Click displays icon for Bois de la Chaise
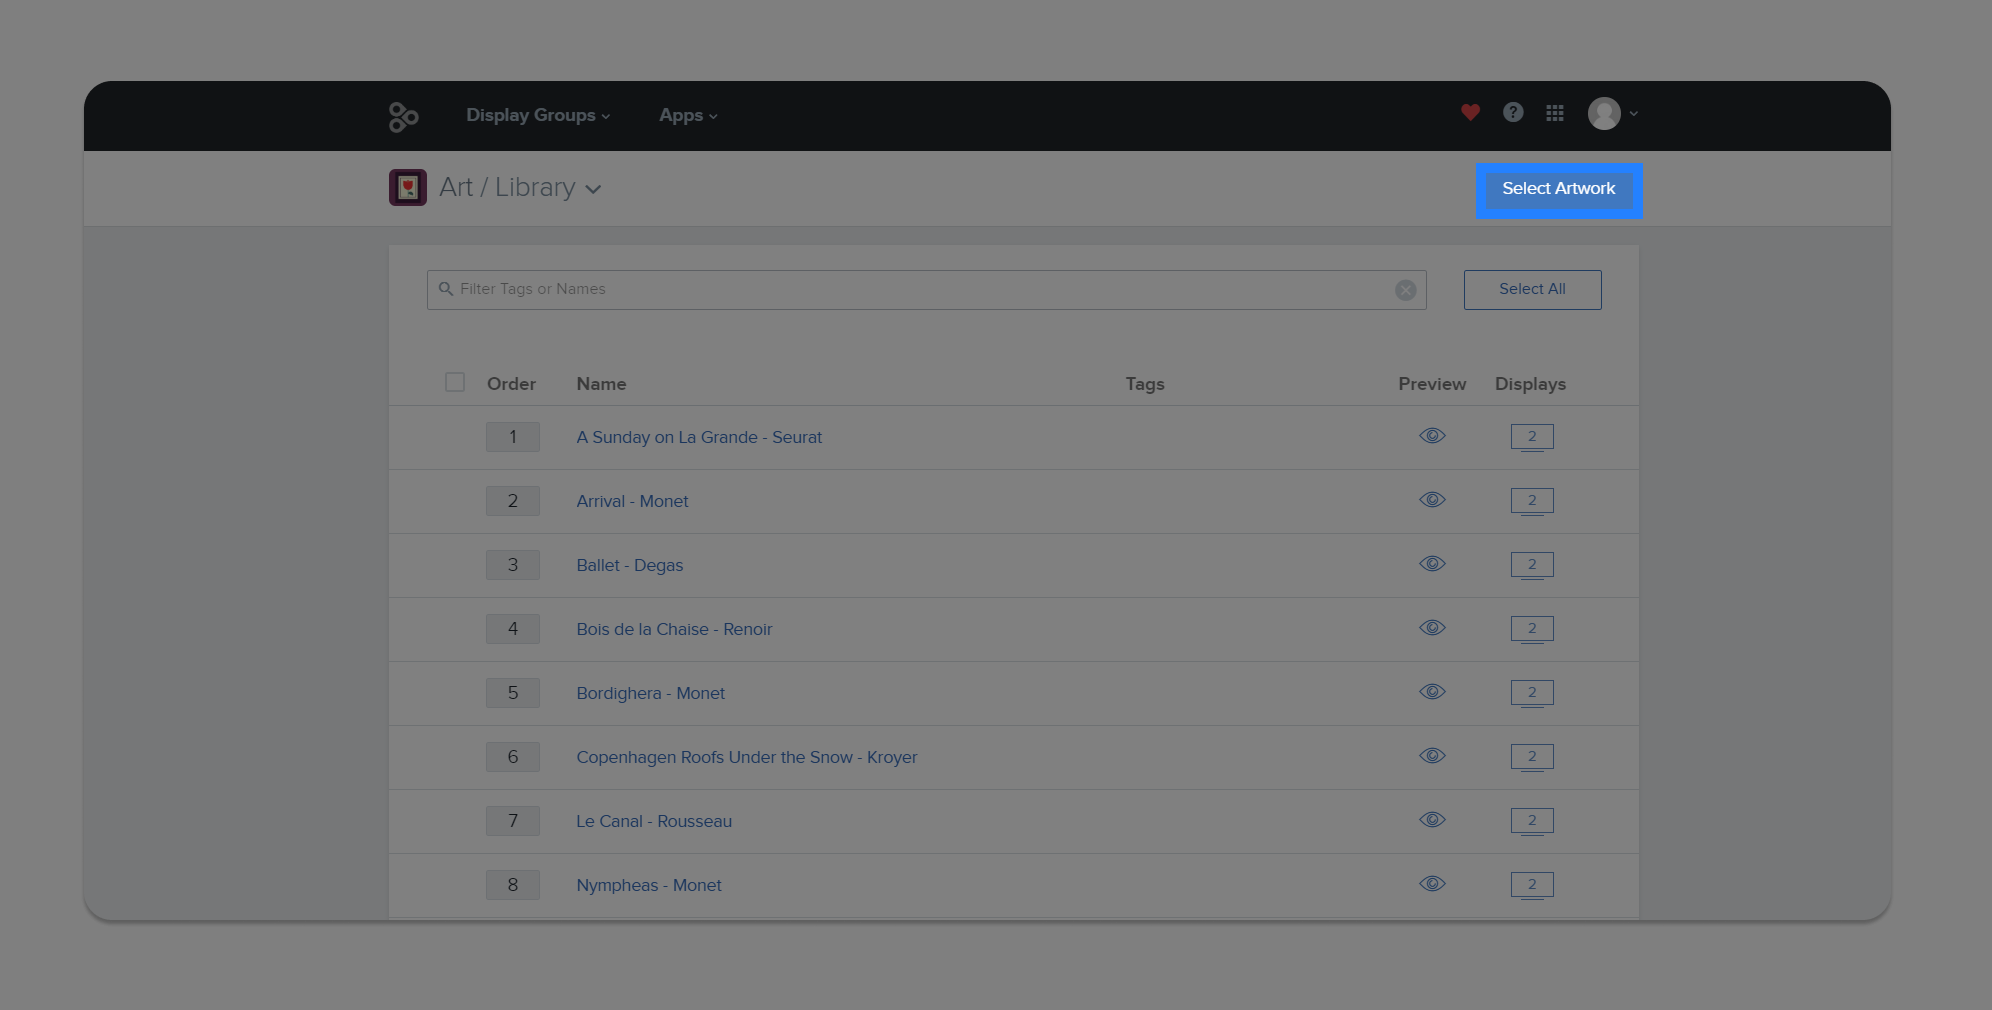 [1532, 630]
